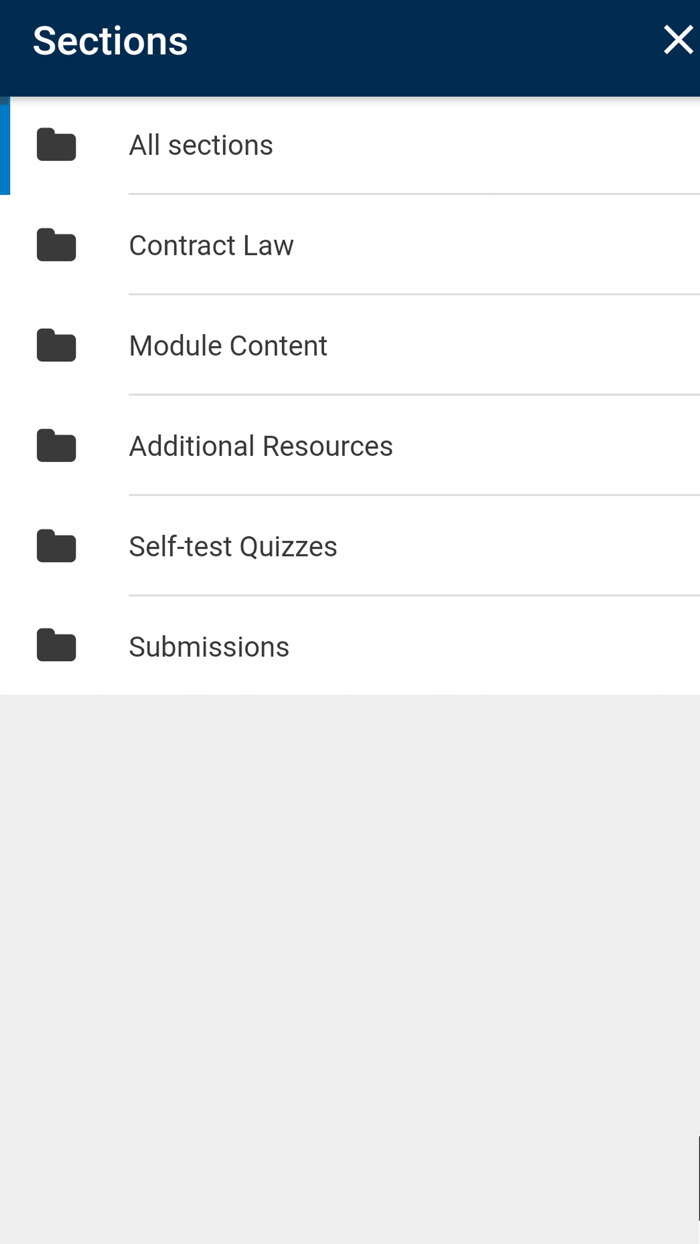This screenshot has height=1244, width=700.
Task: Close the Sections panel with the X
Action: click(x=678, y=40)
